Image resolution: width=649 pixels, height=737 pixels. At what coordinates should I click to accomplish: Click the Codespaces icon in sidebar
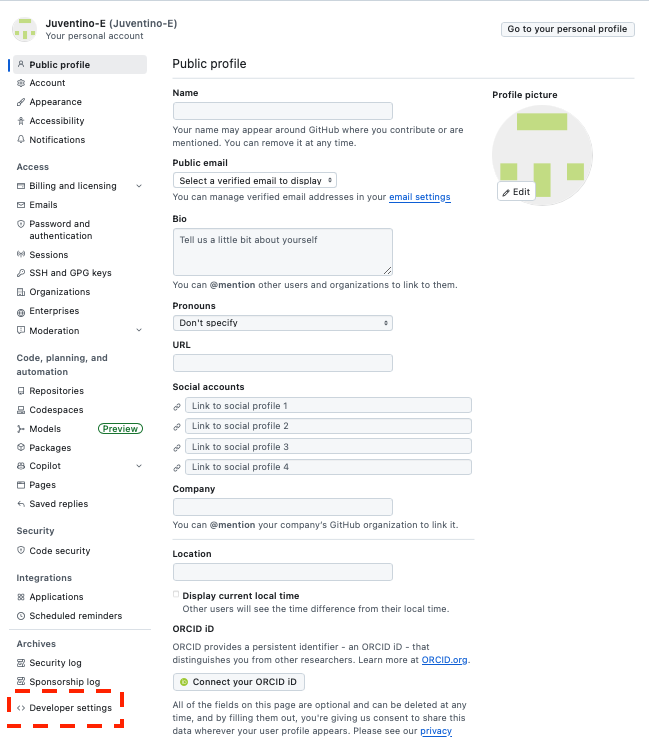(x=21, y=410)
